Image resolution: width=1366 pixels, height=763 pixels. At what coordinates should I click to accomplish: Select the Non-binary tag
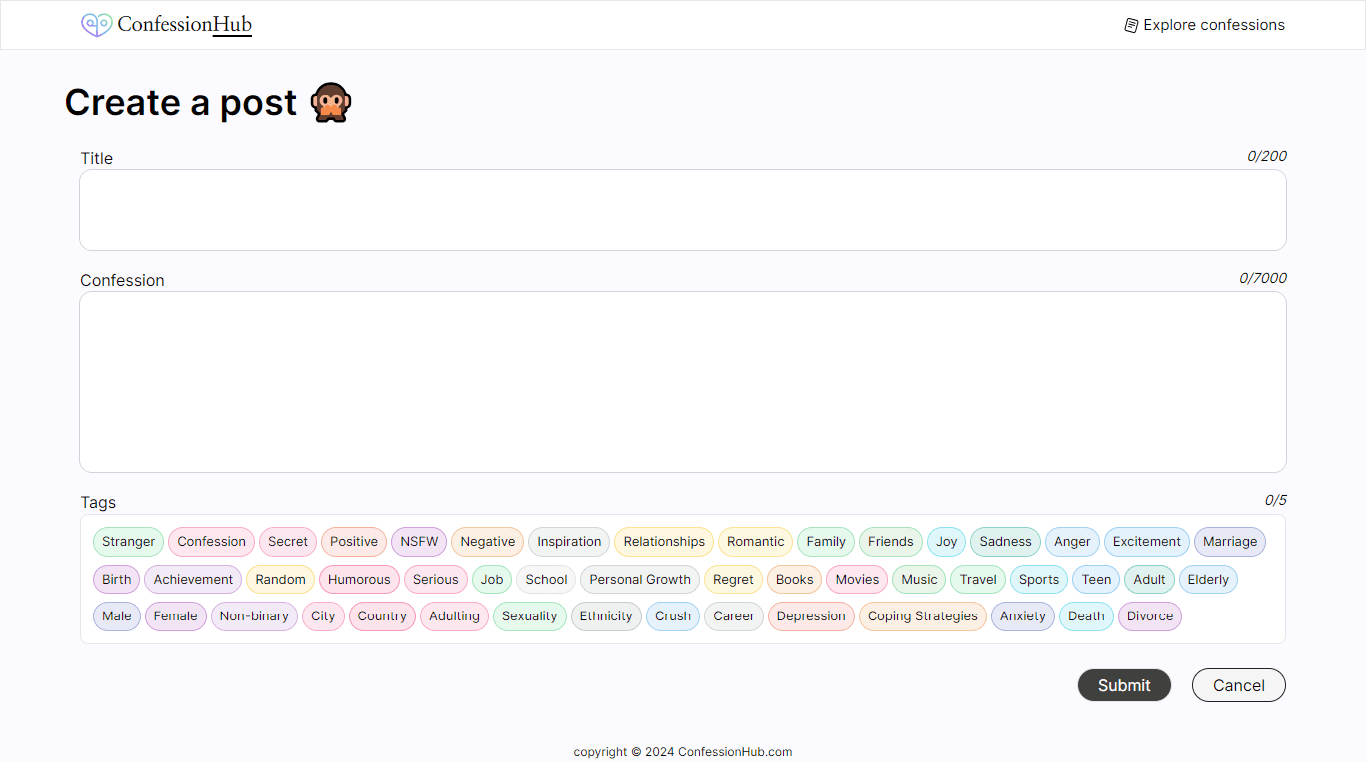254,616
